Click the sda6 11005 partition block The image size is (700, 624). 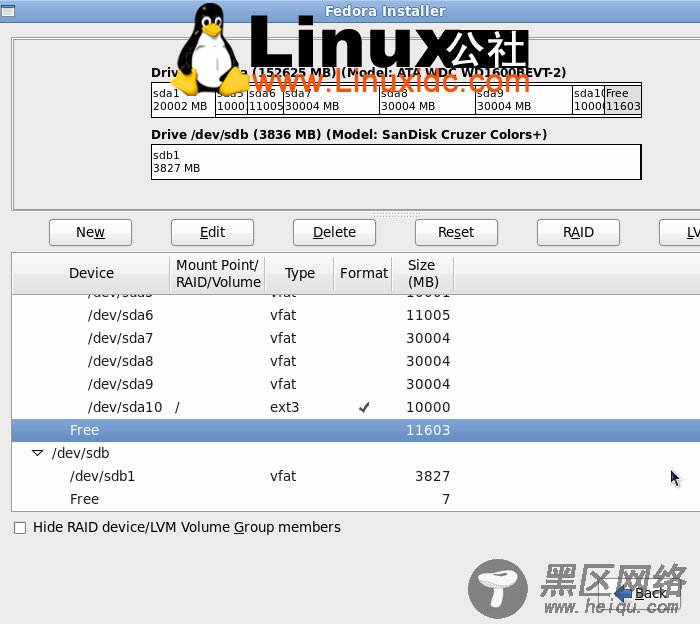266,100
